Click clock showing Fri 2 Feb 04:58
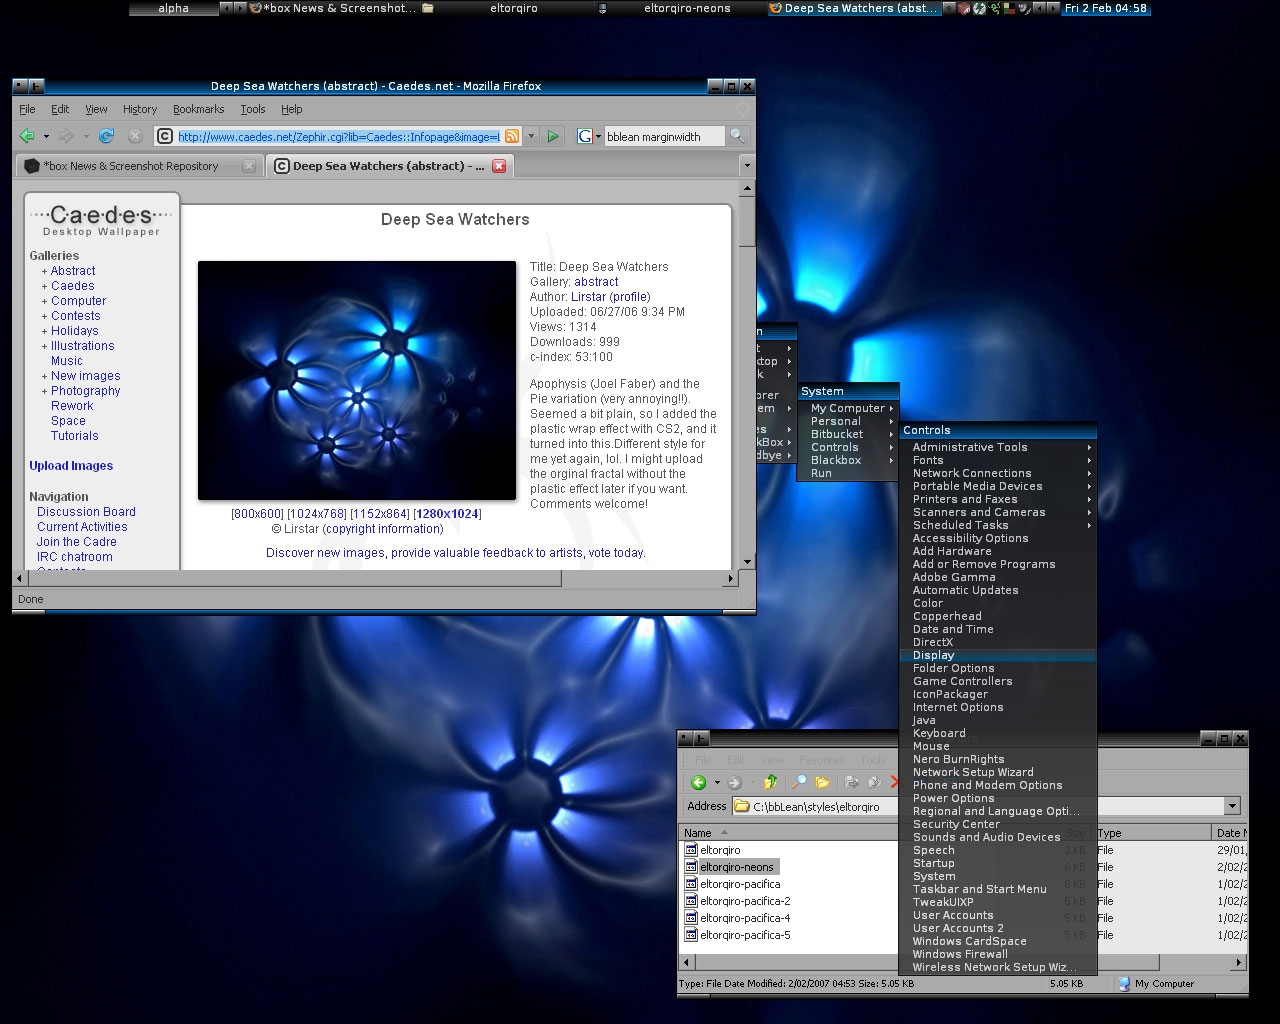 coord(1105,8)
